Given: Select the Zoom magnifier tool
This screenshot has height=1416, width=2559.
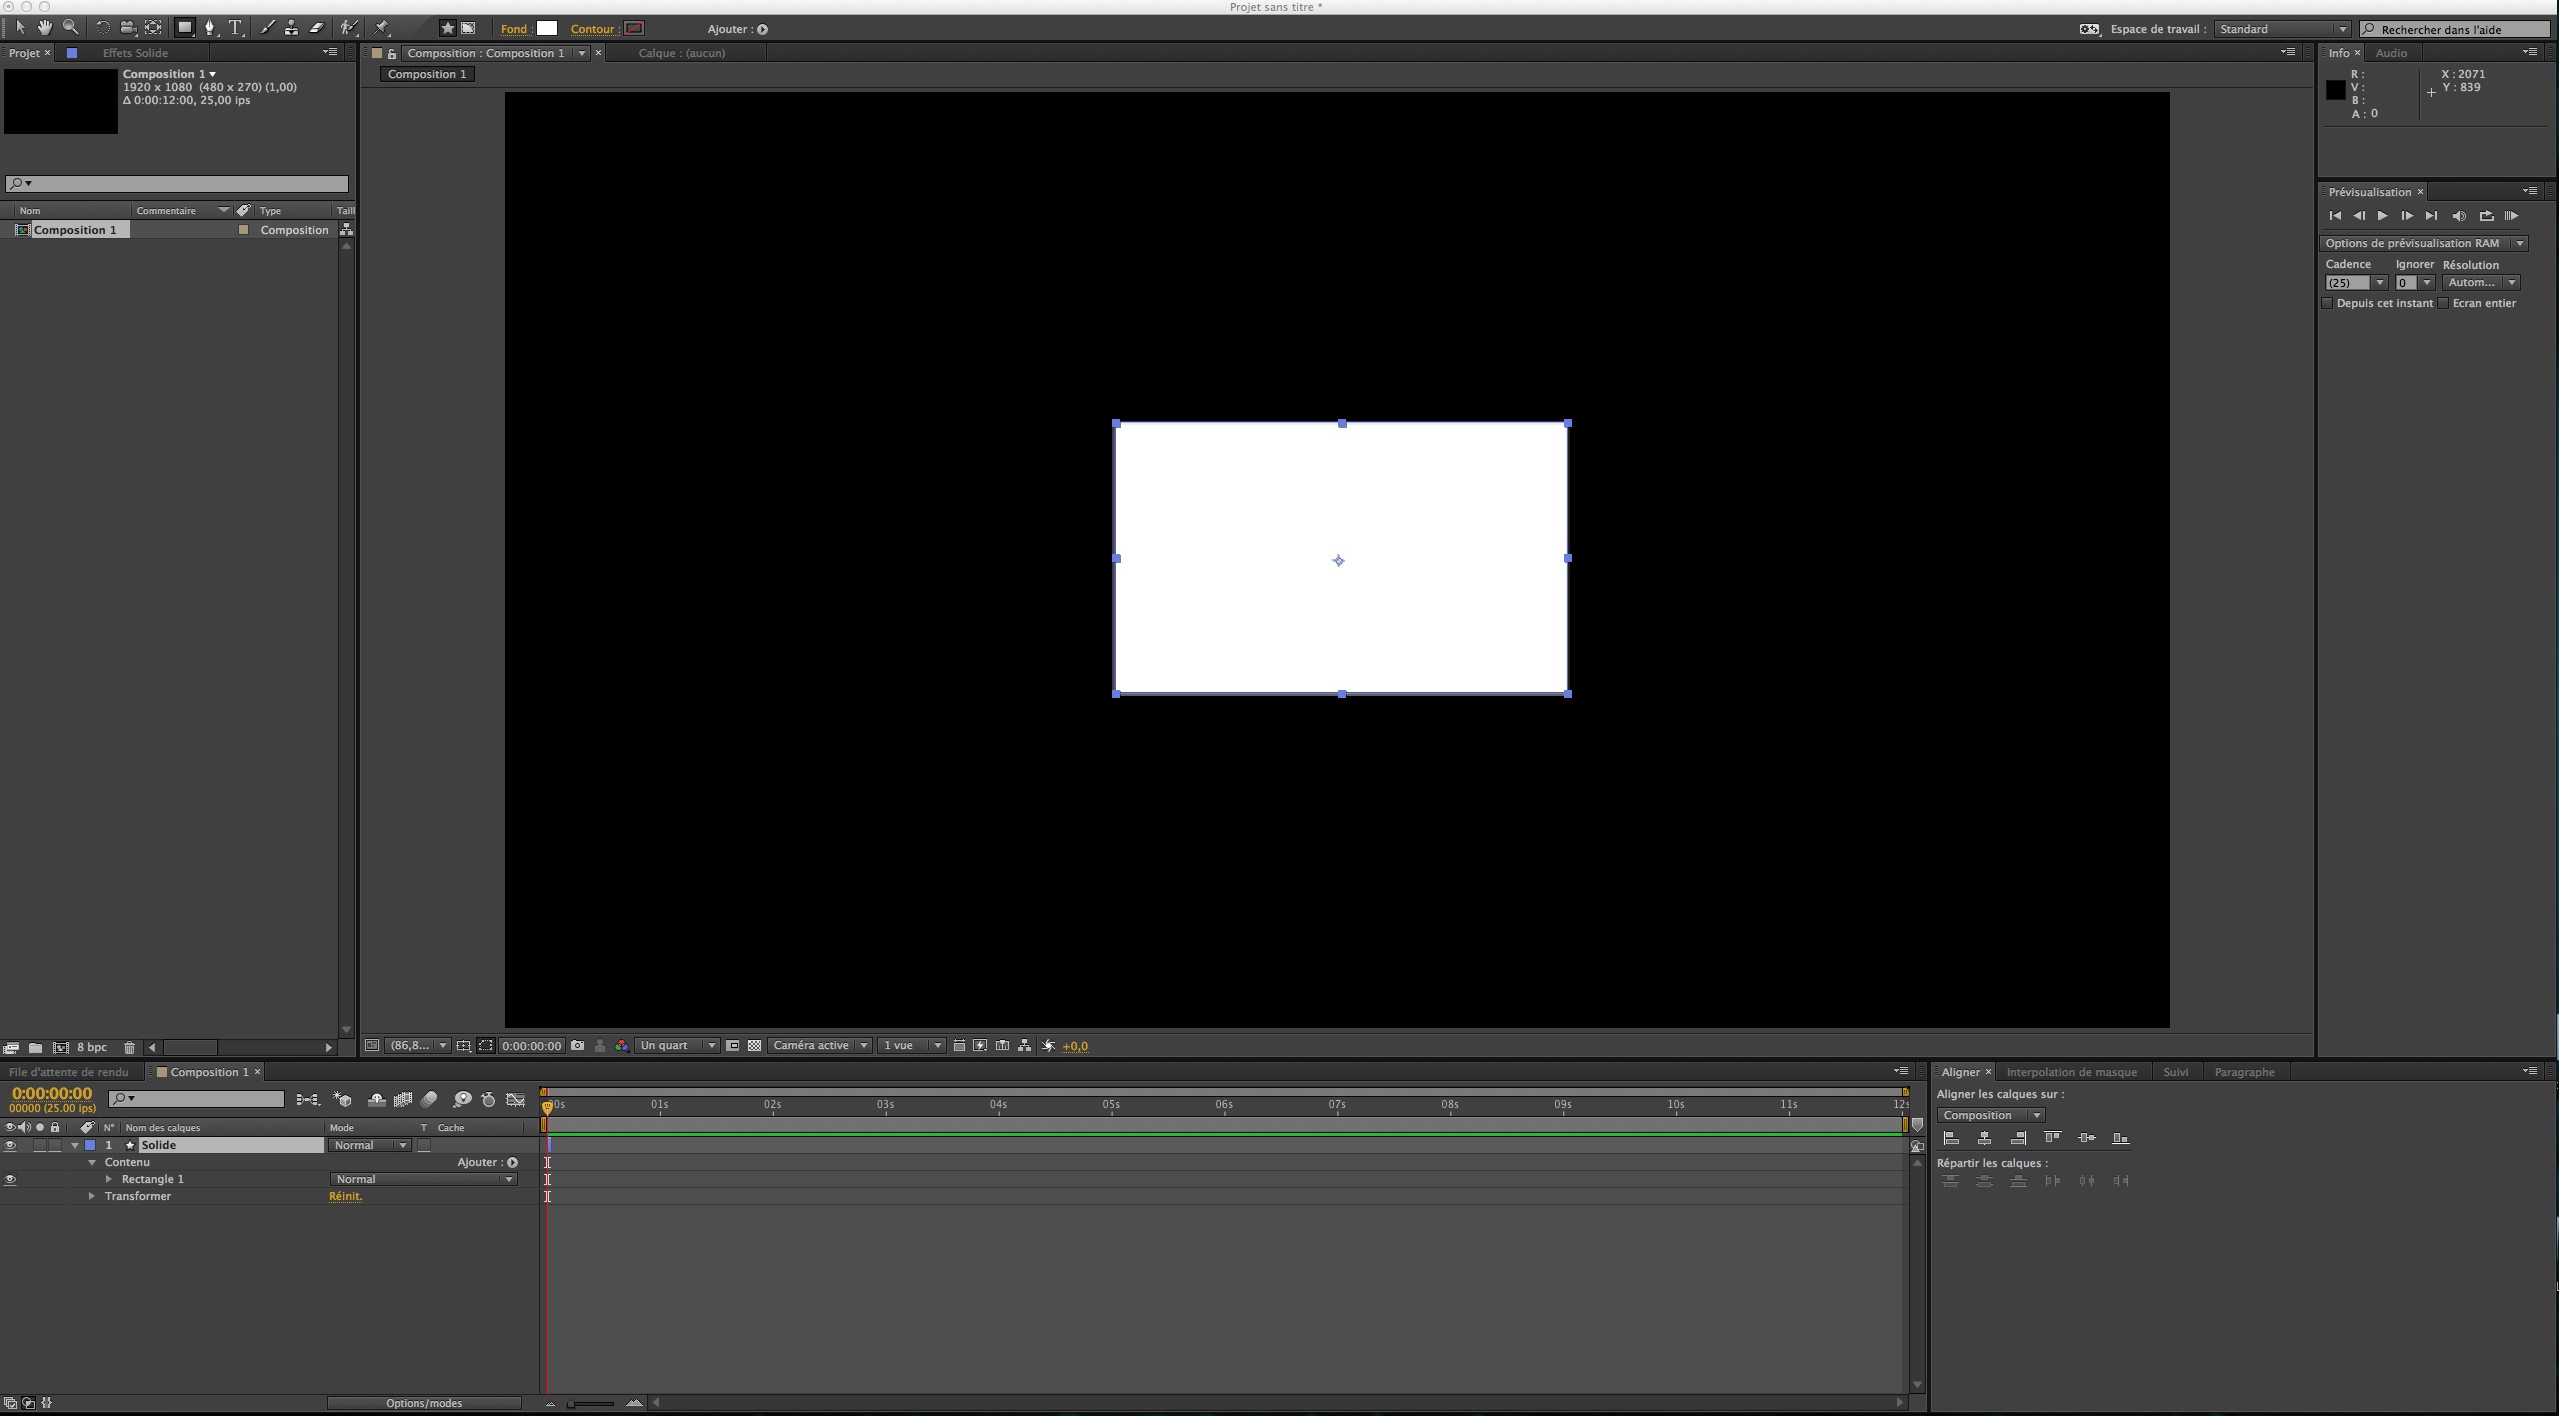Looking at the screenshot, I should (x=70, y=28).
